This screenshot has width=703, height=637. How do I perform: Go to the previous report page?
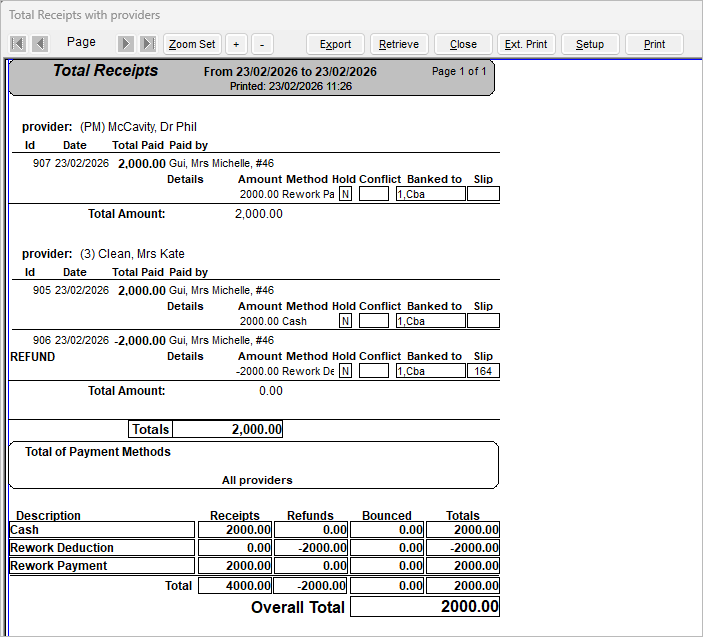[40, 44]
